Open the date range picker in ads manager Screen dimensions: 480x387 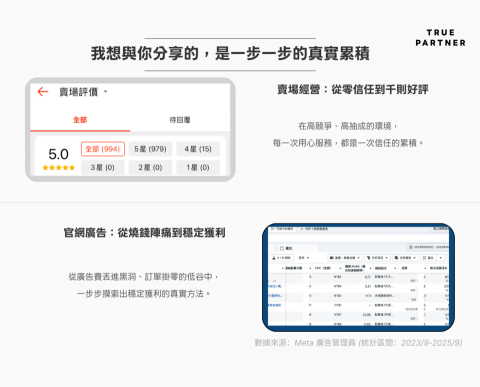point(428,247)
